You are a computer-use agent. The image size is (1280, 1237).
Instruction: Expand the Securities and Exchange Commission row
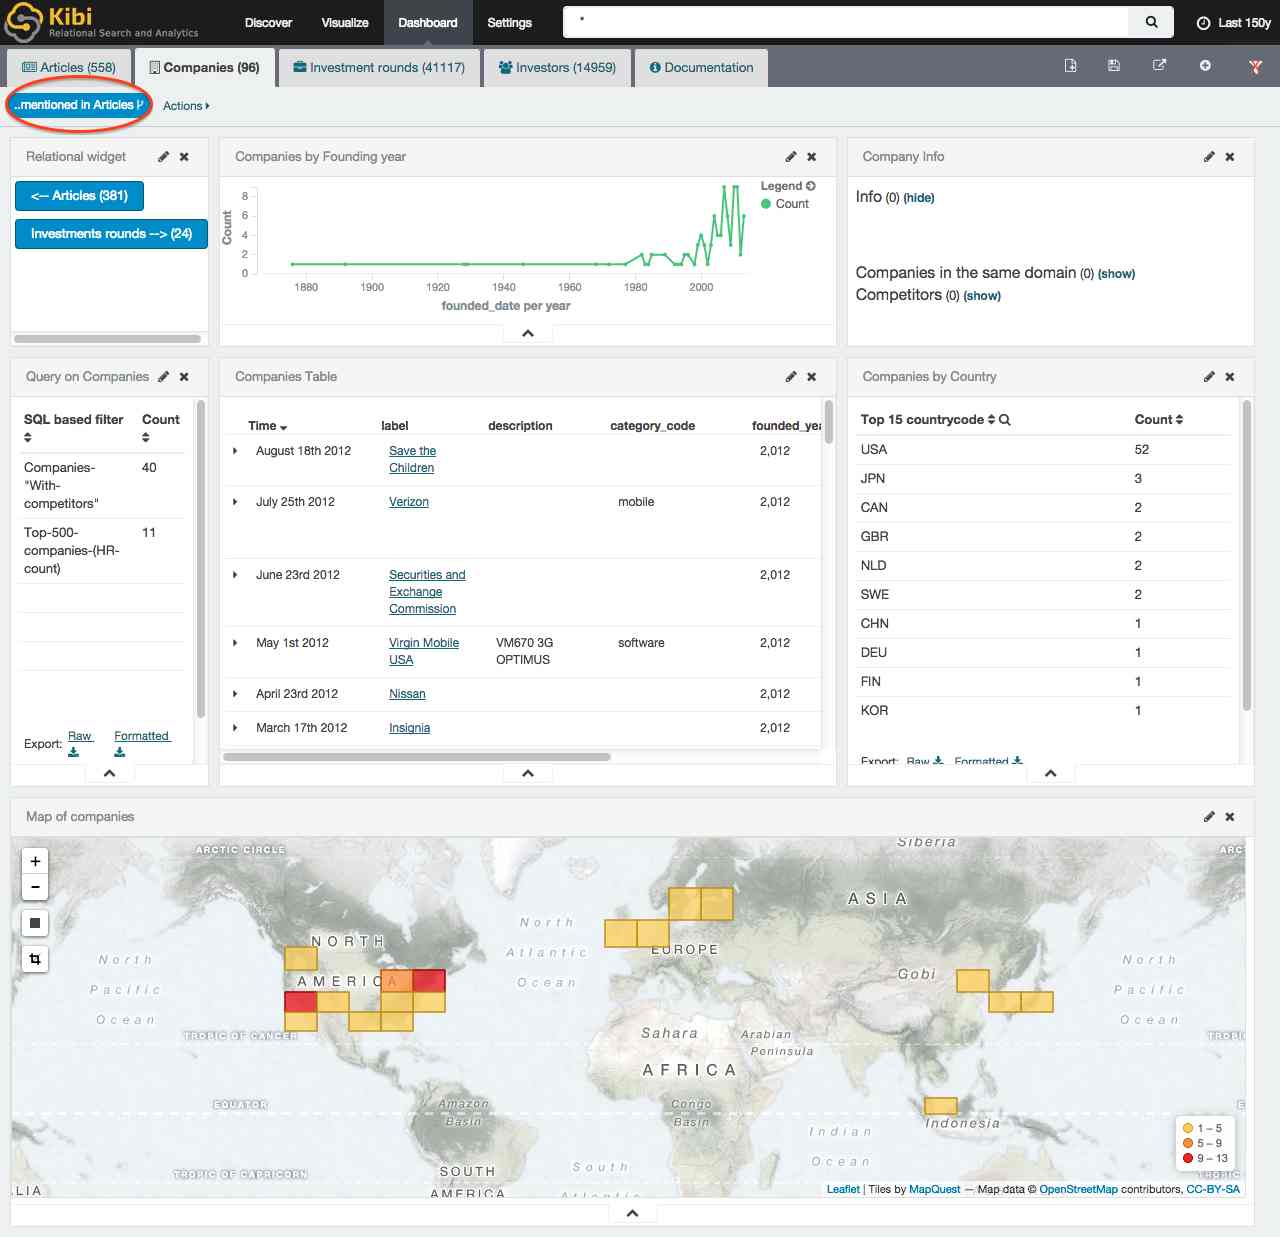[235, 575]
